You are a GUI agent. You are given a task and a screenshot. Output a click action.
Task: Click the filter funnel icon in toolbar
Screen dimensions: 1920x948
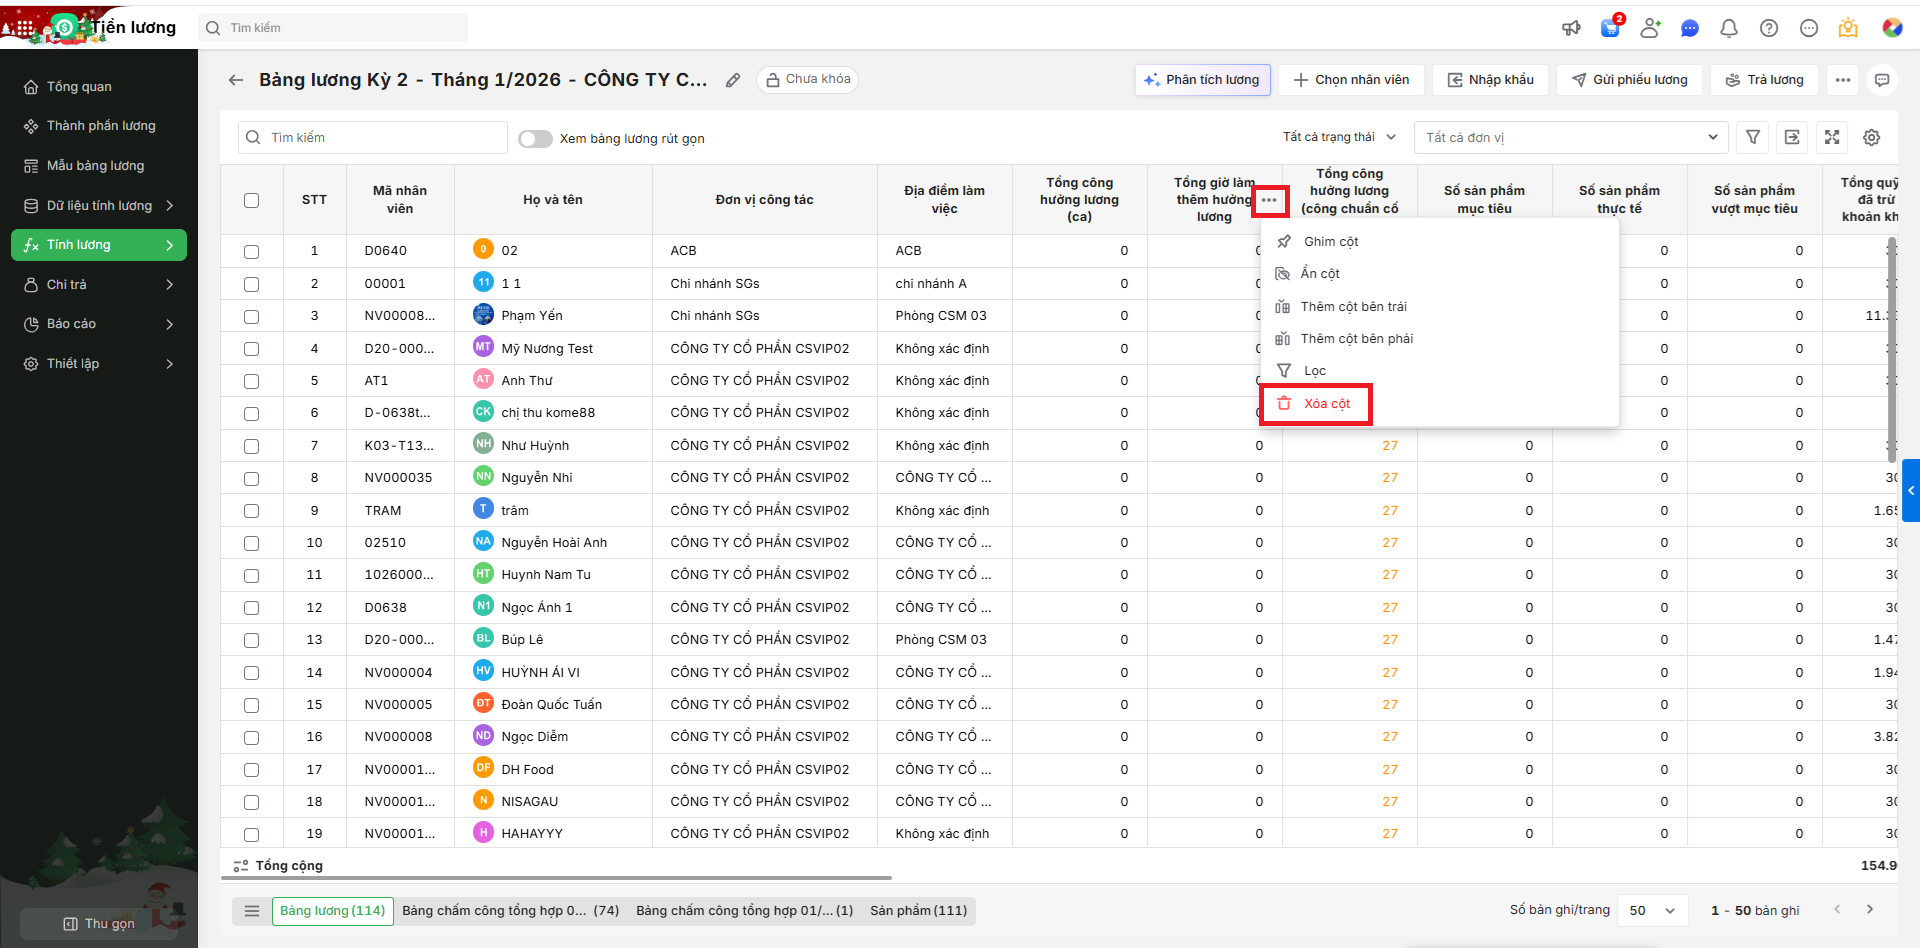pyautogui.click(x=1752, y=138)
